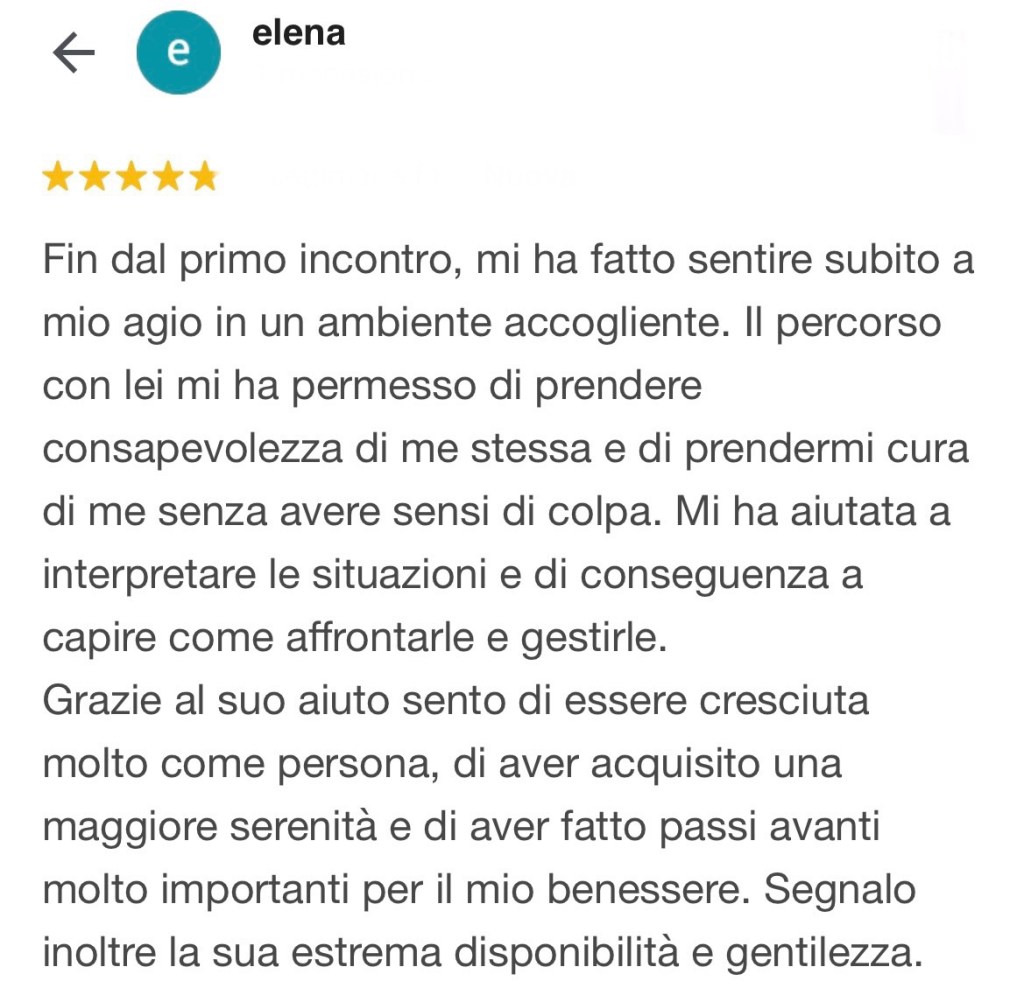1024x995 pixels.
Task: Click the line "con lei mi ha permesso"
Action: 373,386
